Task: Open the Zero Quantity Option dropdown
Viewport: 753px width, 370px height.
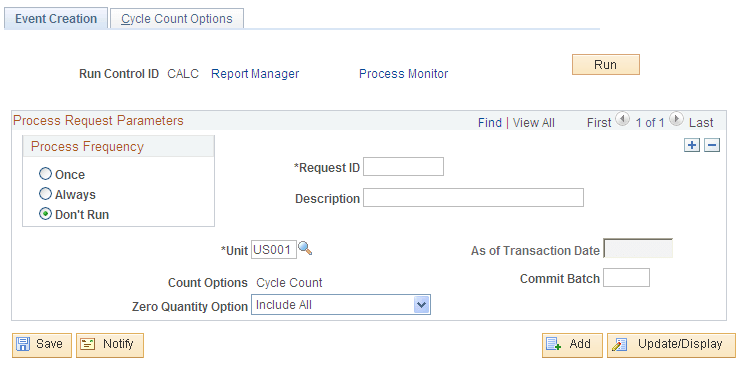Action: point(340,305)
